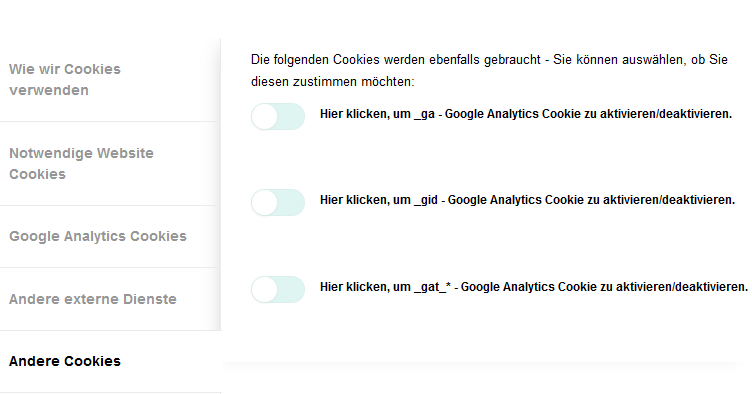Click the word 'Cookies' under Notwendige Website
The width and height of the screenshot is (752, 394).
point(37,174)
